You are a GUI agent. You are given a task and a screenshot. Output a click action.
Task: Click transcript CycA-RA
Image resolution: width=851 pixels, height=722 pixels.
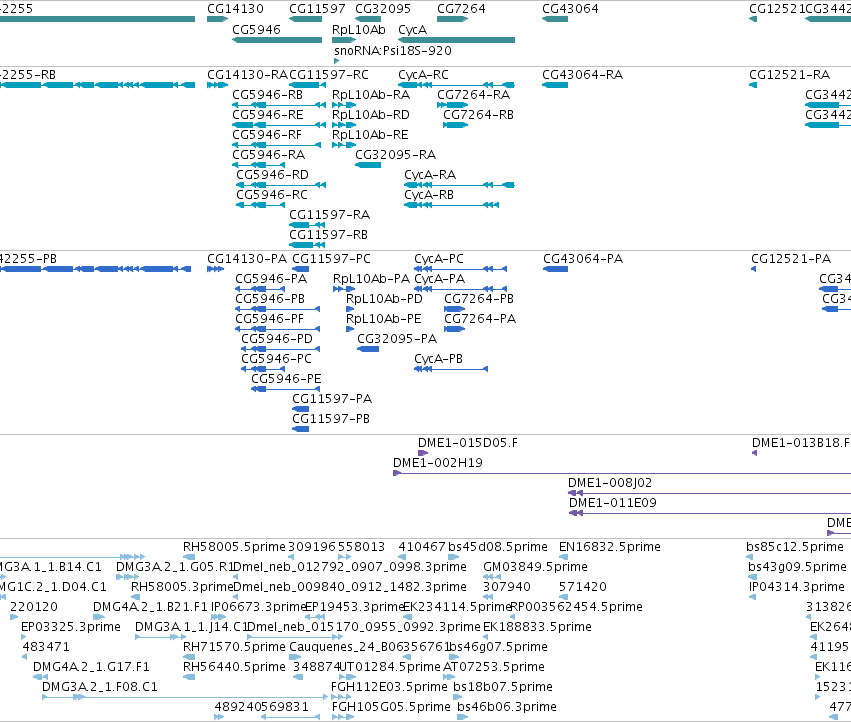[429, 175]
